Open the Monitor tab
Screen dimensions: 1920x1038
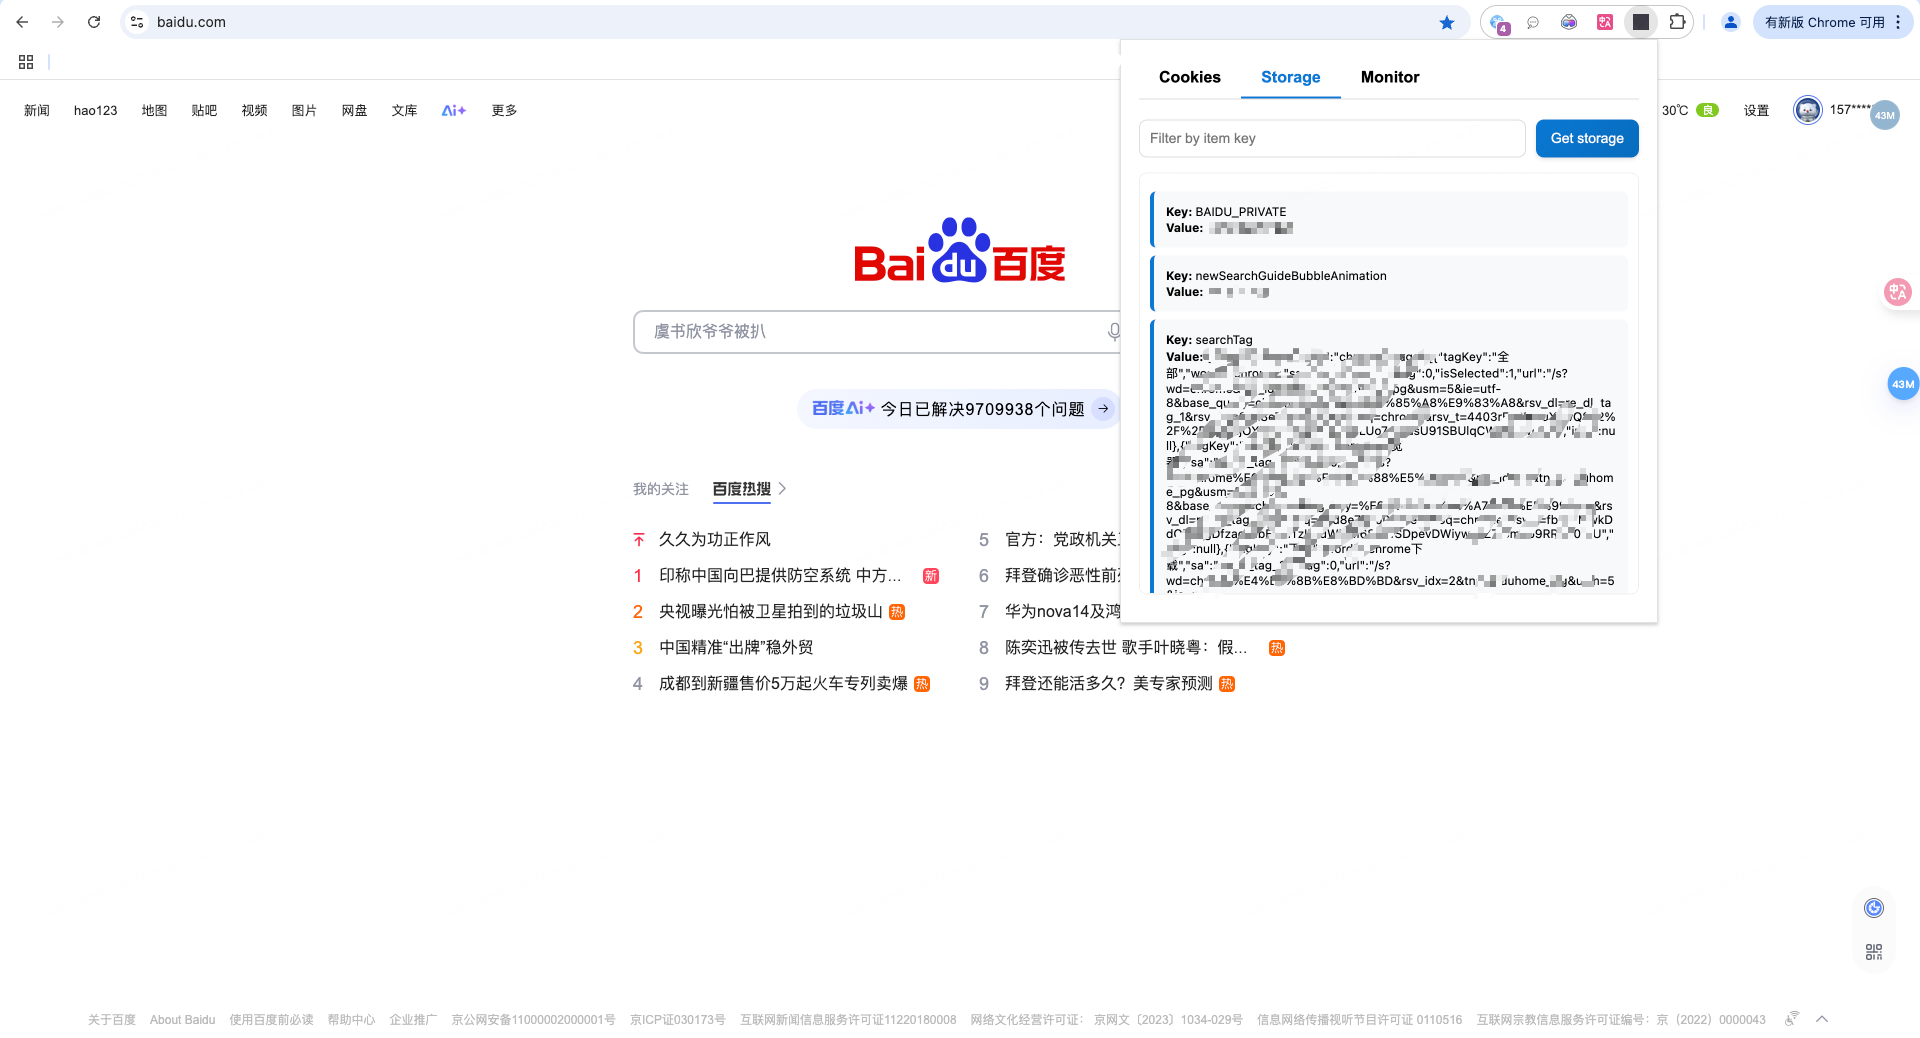click(1390, 77)
